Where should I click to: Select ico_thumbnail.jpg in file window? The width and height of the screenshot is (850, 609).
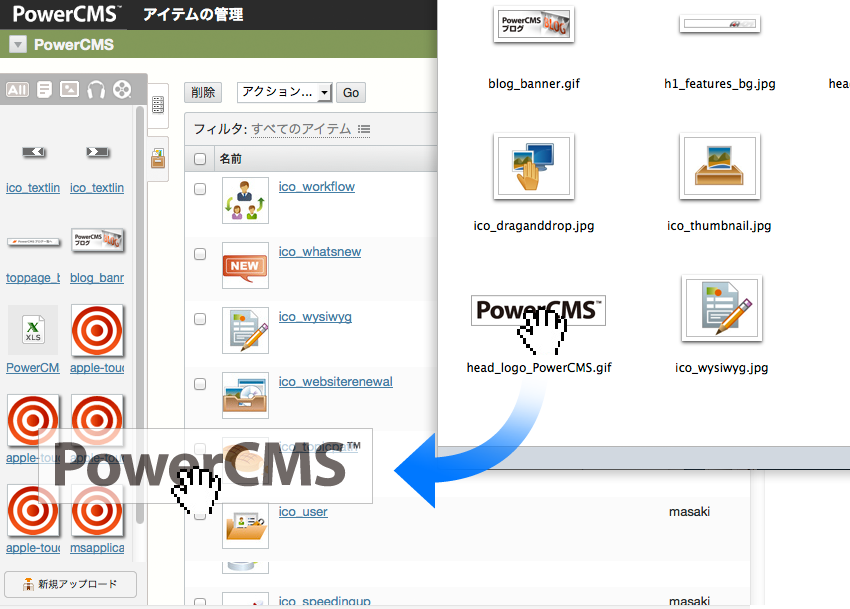(720, 166)
